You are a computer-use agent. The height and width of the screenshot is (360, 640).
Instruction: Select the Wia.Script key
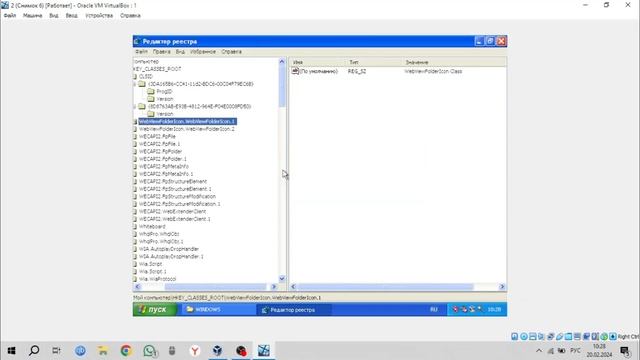click(x=150, y=264)
